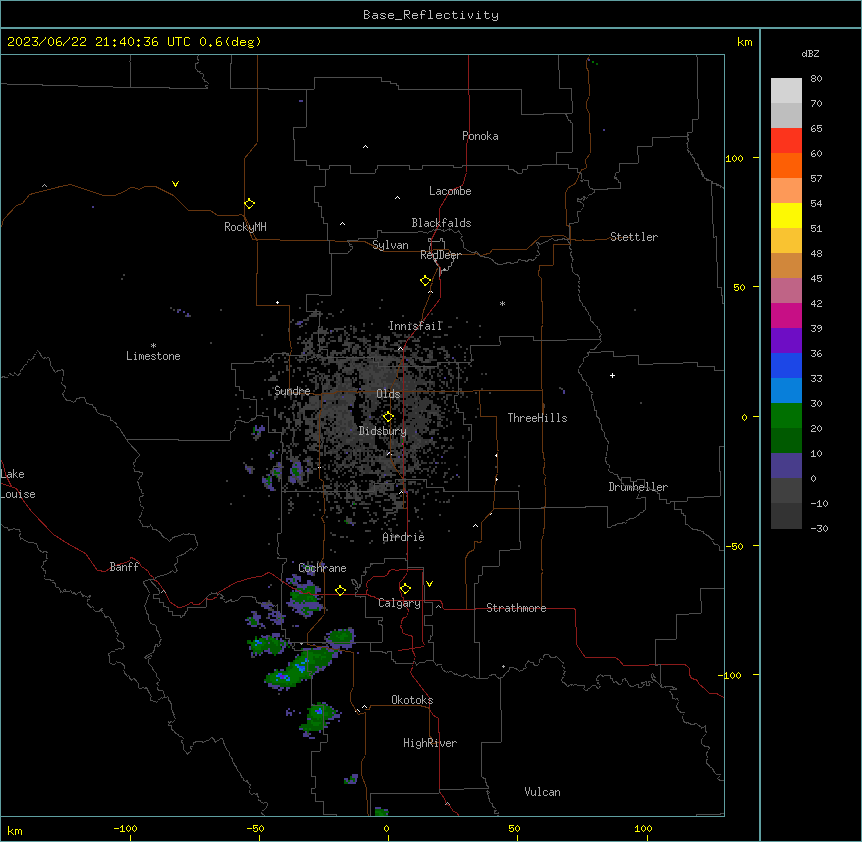Image resolution: width=862 pixels, height=842 pixels.
Task: Click the Didsbury town label
Action: tap(383, 431)
